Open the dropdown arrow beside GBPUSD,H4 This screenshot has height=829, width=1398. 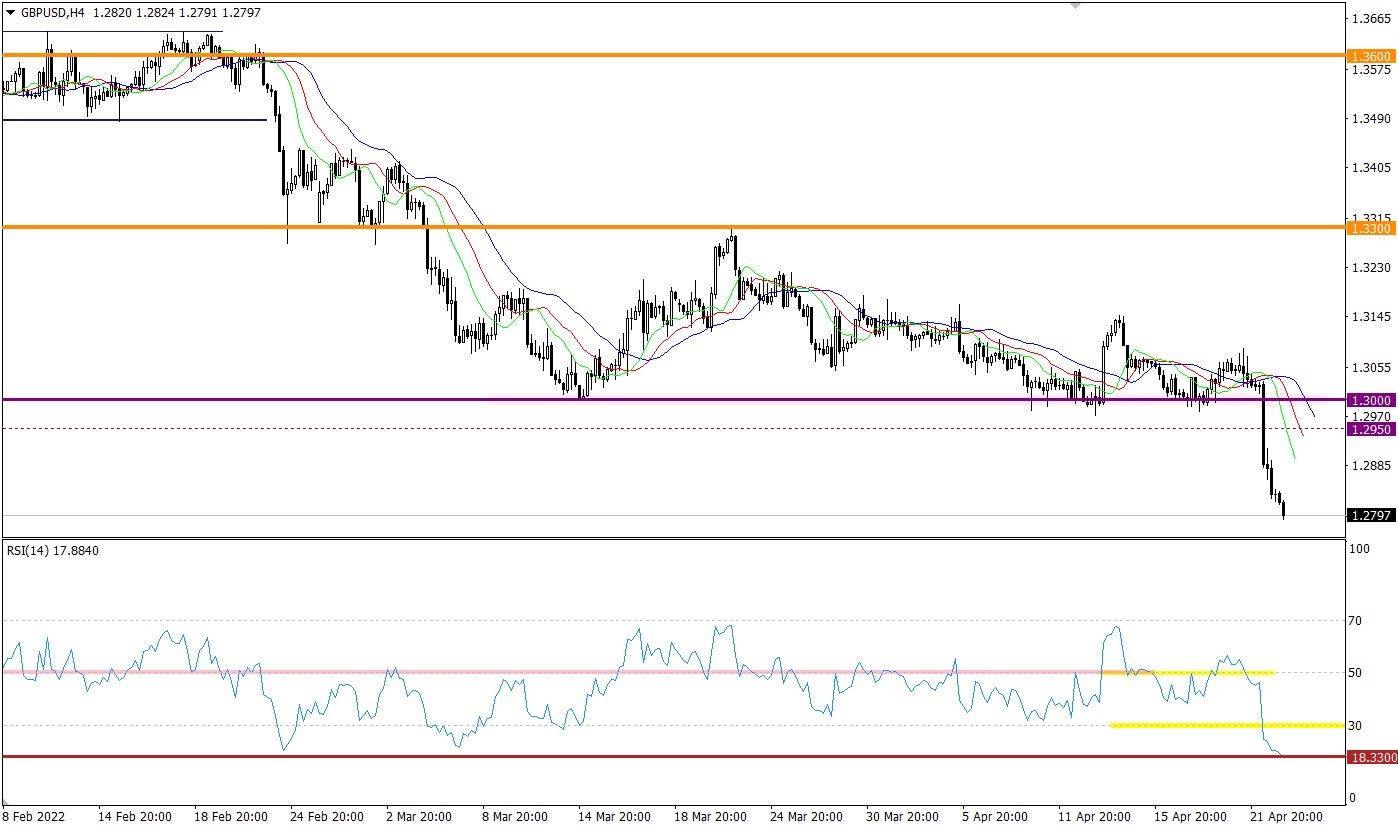[x=10, y=12]
